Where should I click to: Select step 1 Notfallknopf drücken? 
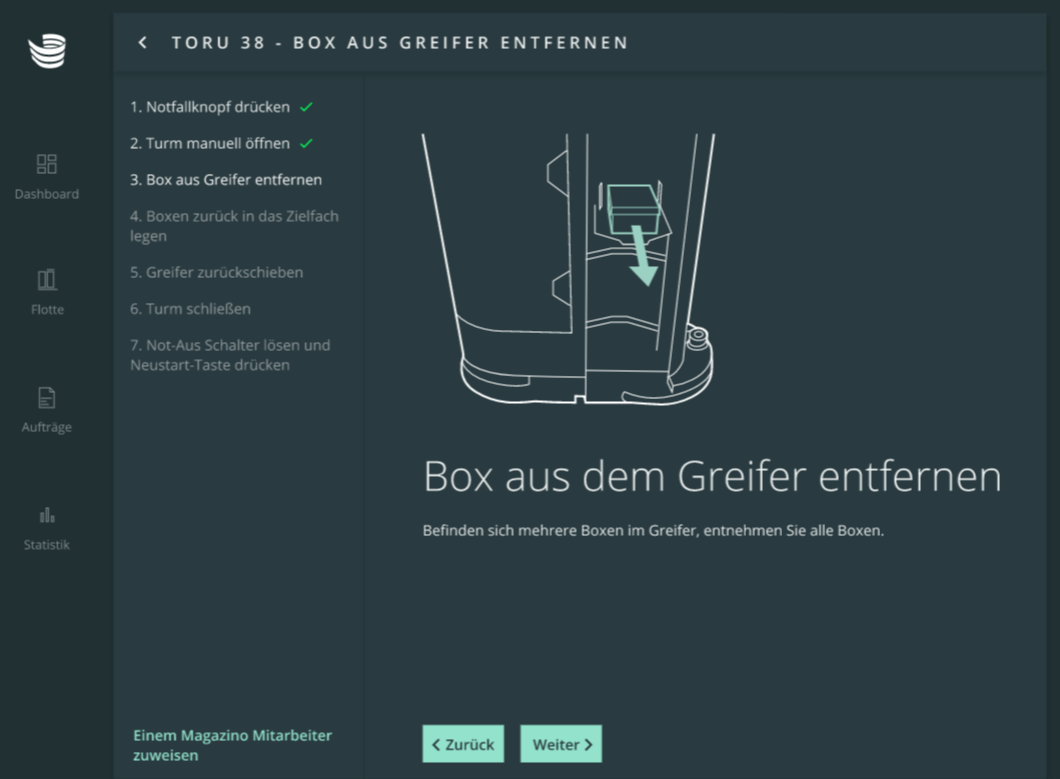click(x=210, y=107)
